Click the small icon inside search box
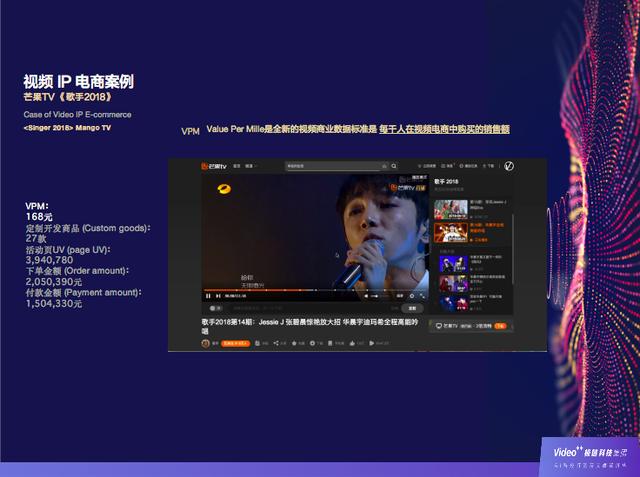Screen dimensions: 640x477 pos(384,166)
